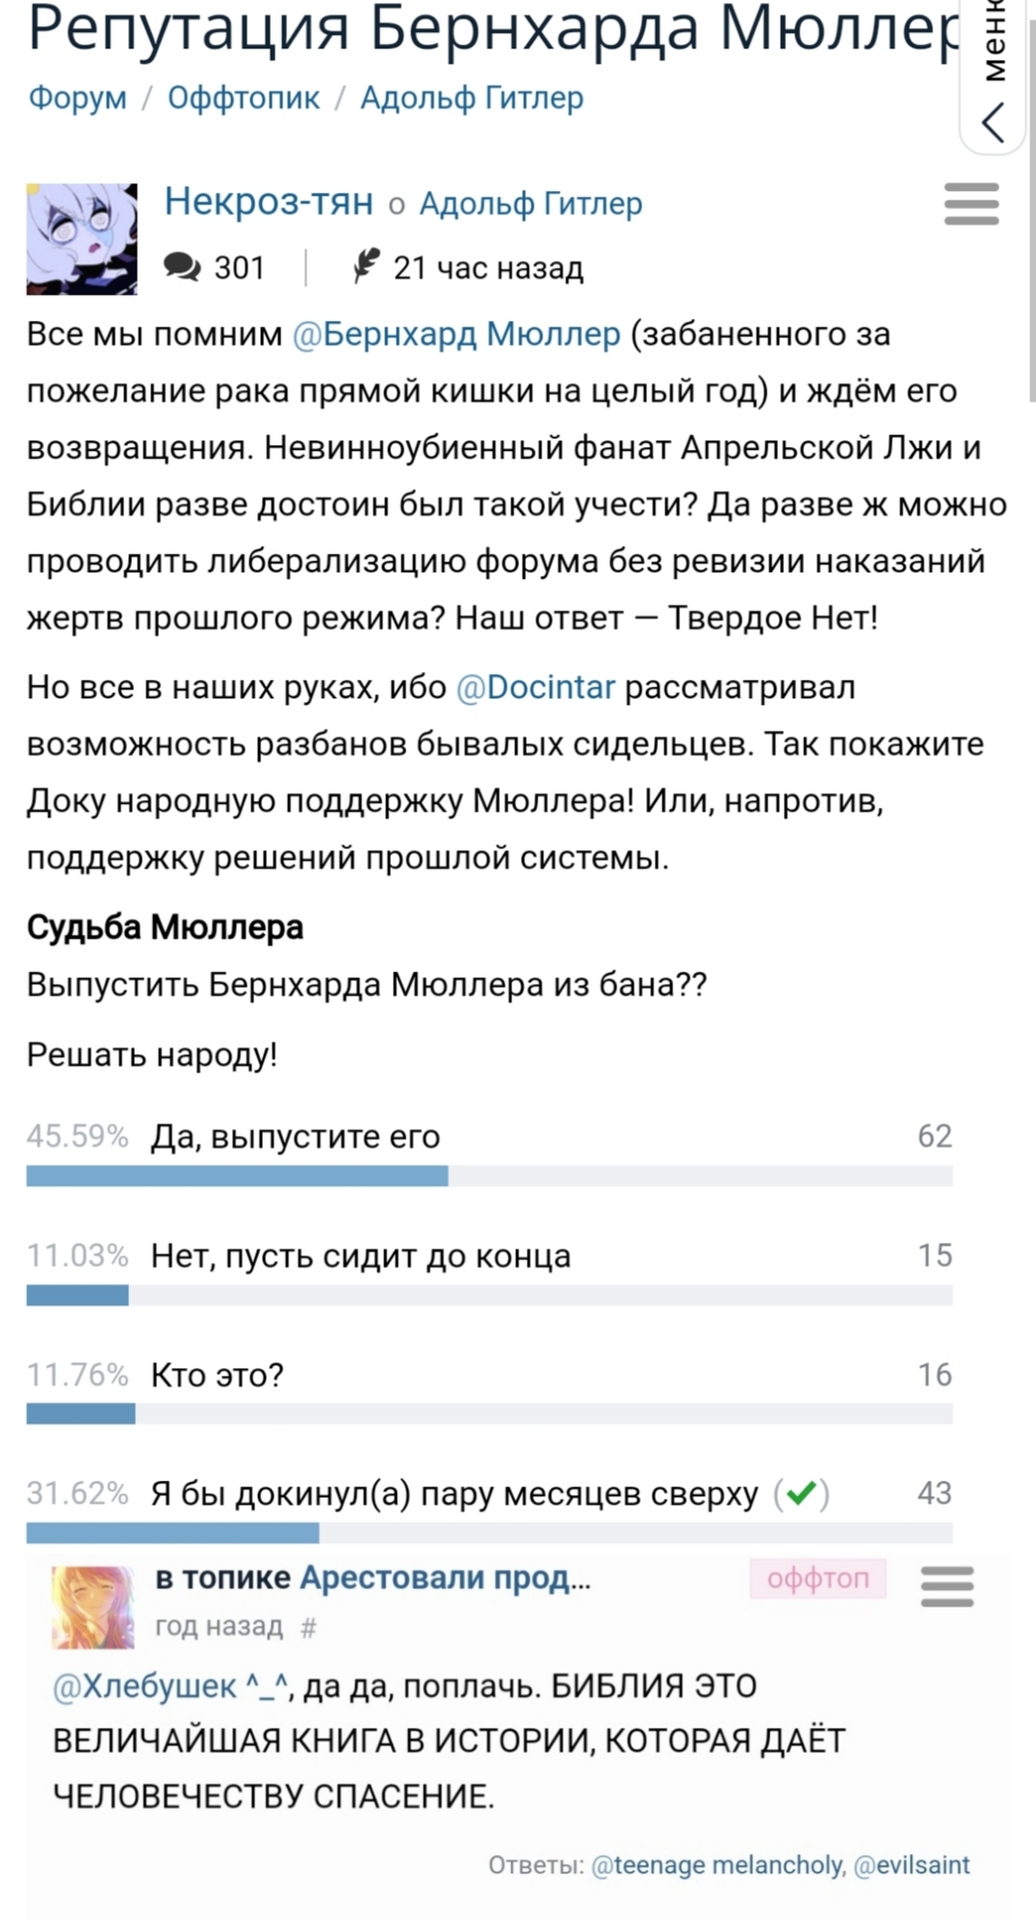This screenshot has width=1036, height=1920.
Task: Go to the Форум breadcrumb
Action: click(78, 98)
